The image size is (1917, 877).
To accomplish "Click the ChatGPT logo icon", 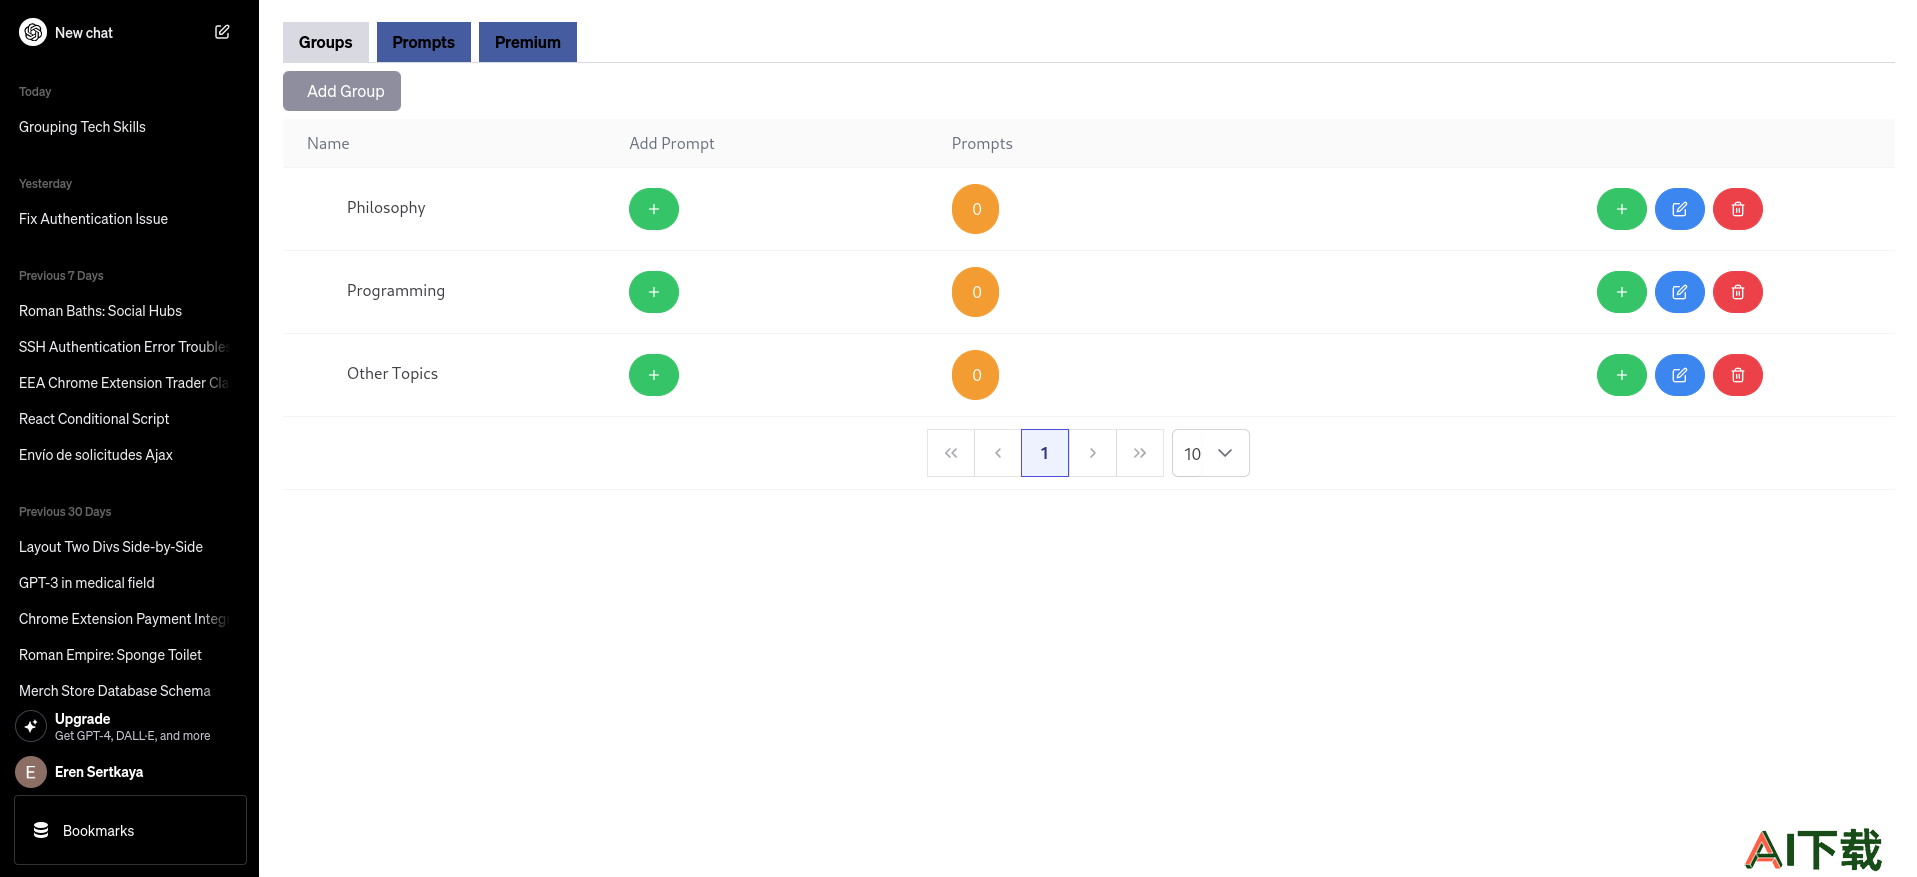I will point(33,32).
